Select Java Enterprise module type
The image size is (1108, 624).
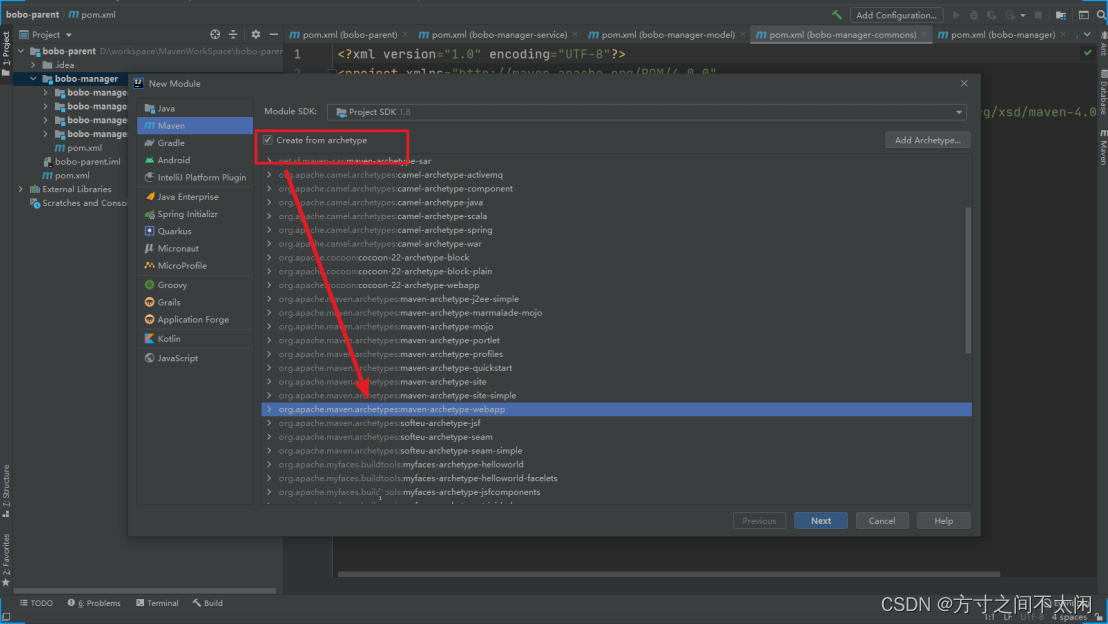click(x=195, y=197)
